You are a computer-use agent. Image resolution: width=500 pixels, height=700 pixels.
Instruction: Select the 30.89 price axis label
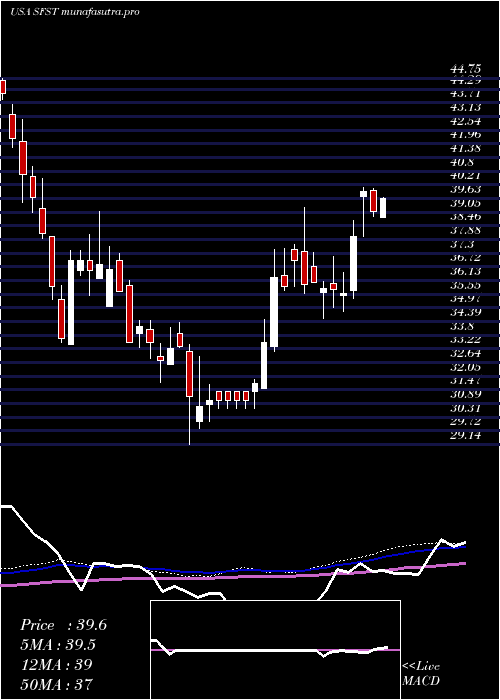[466, 394]
